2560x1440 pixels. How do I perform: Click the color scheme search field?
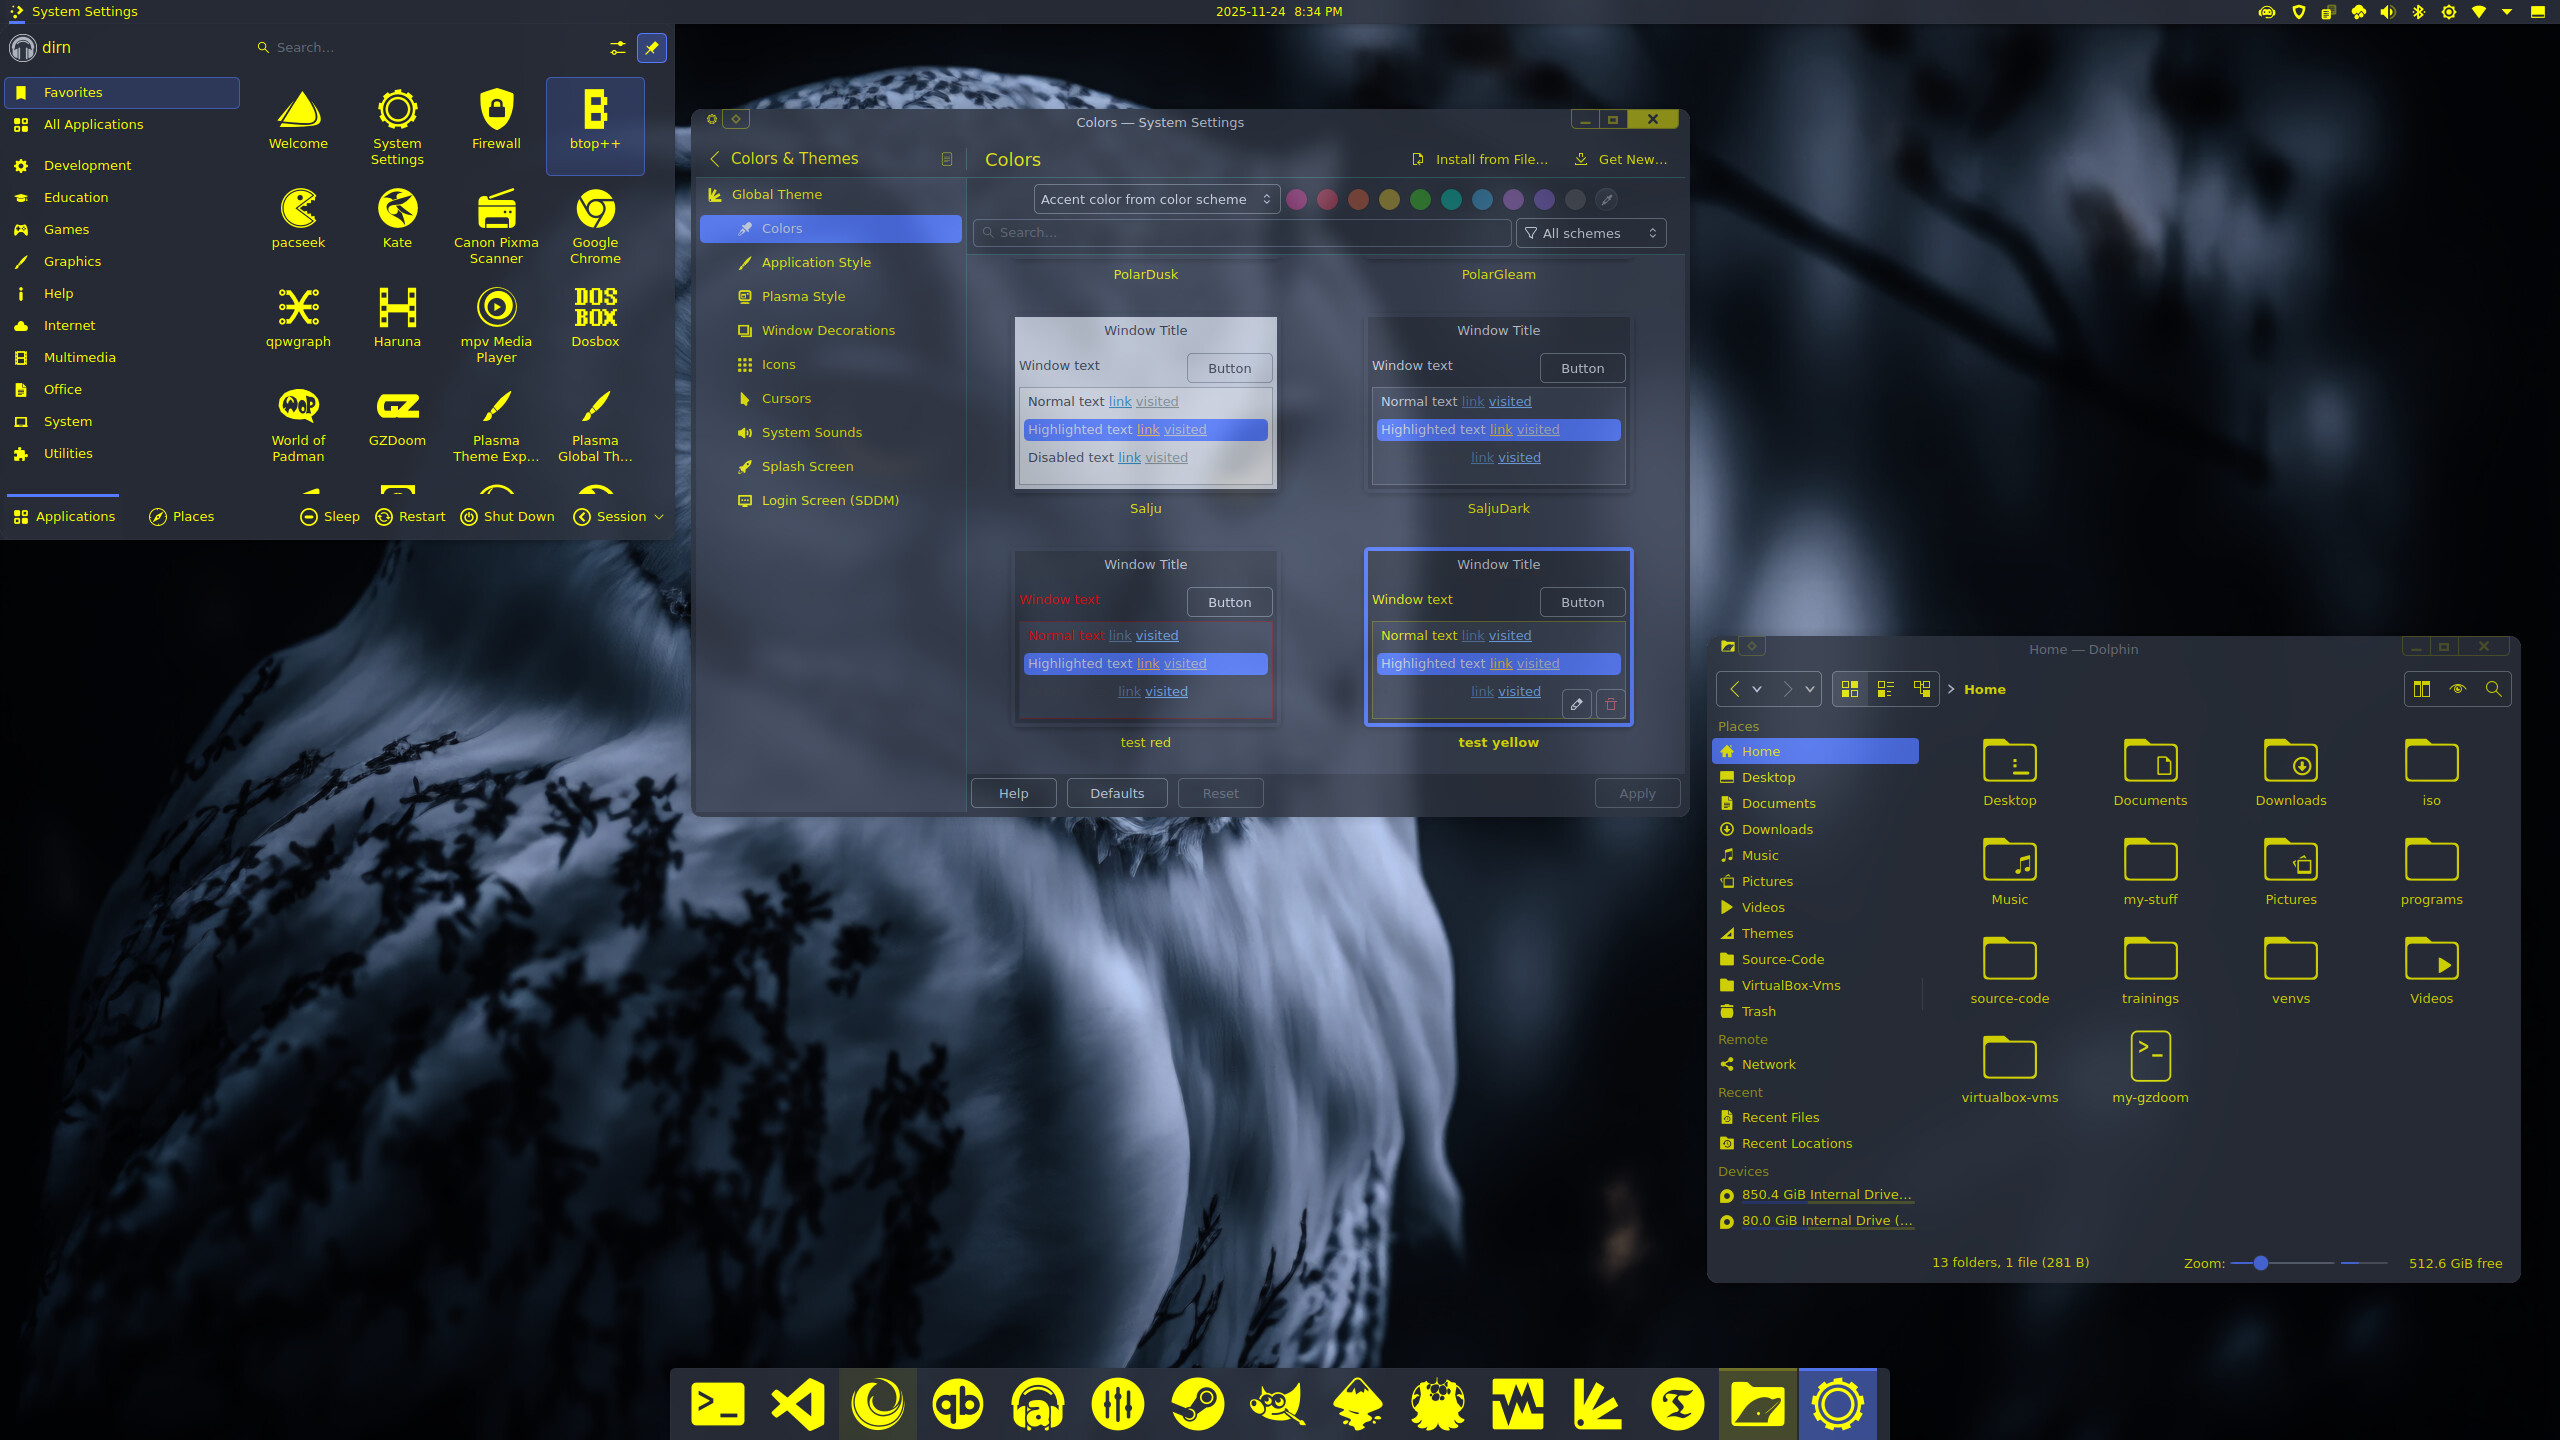point(1240,233)
